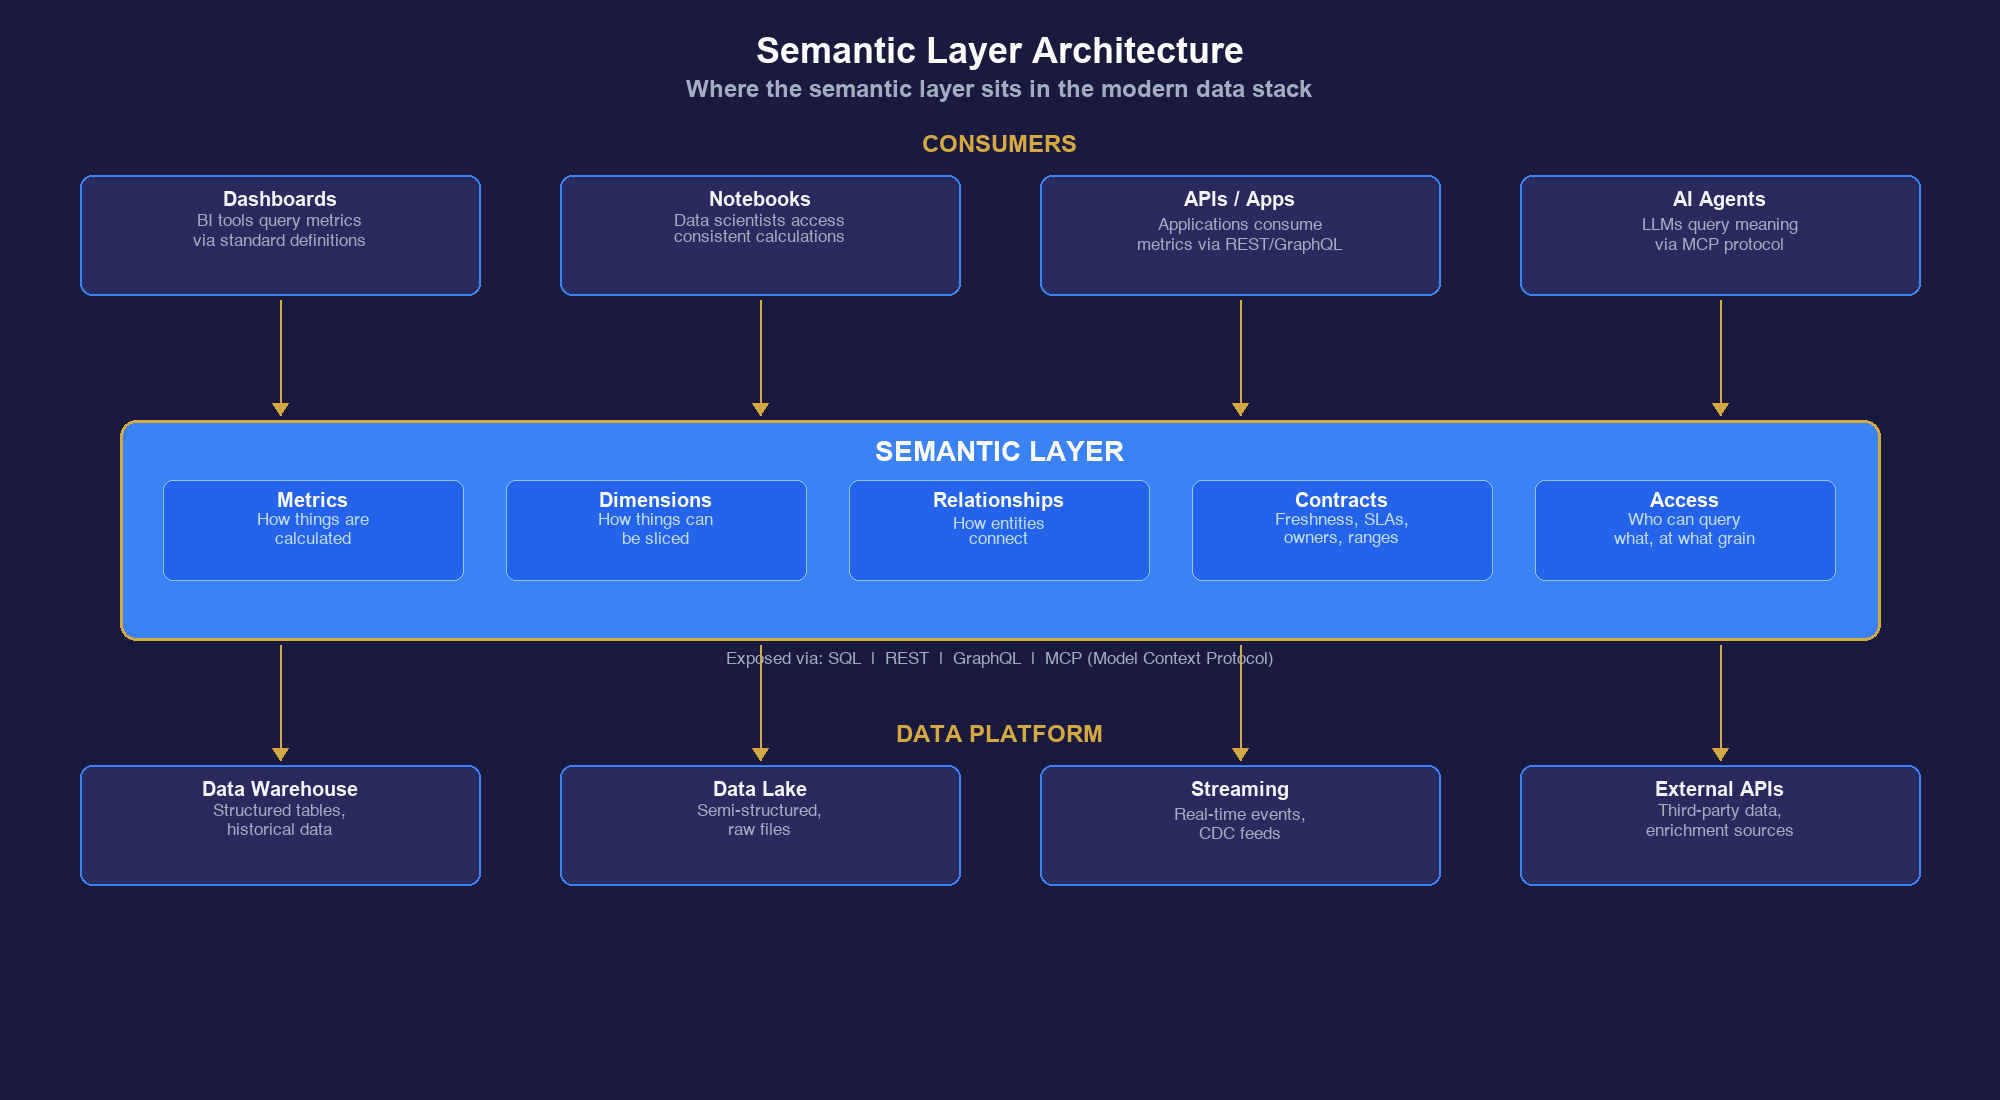The width and height of the screenshot is (2000, 1100).
Task: Click 'Semi-structured, raw files' text
Action: (x=759, y=820)
